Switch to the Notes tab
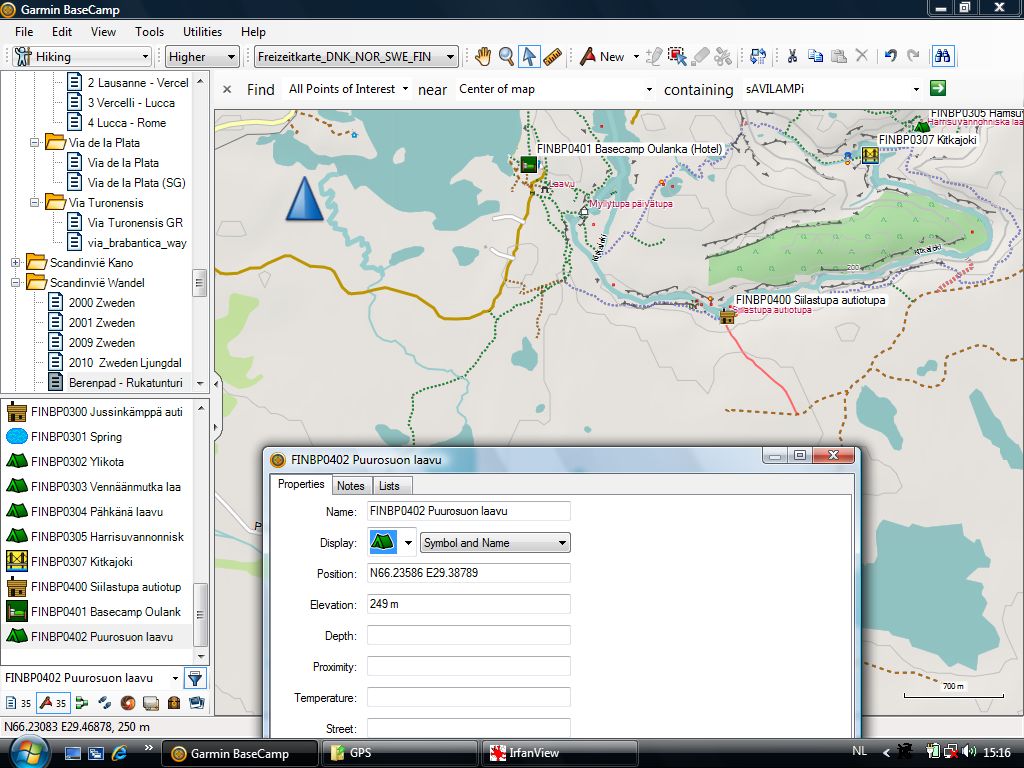 (350, 486)
